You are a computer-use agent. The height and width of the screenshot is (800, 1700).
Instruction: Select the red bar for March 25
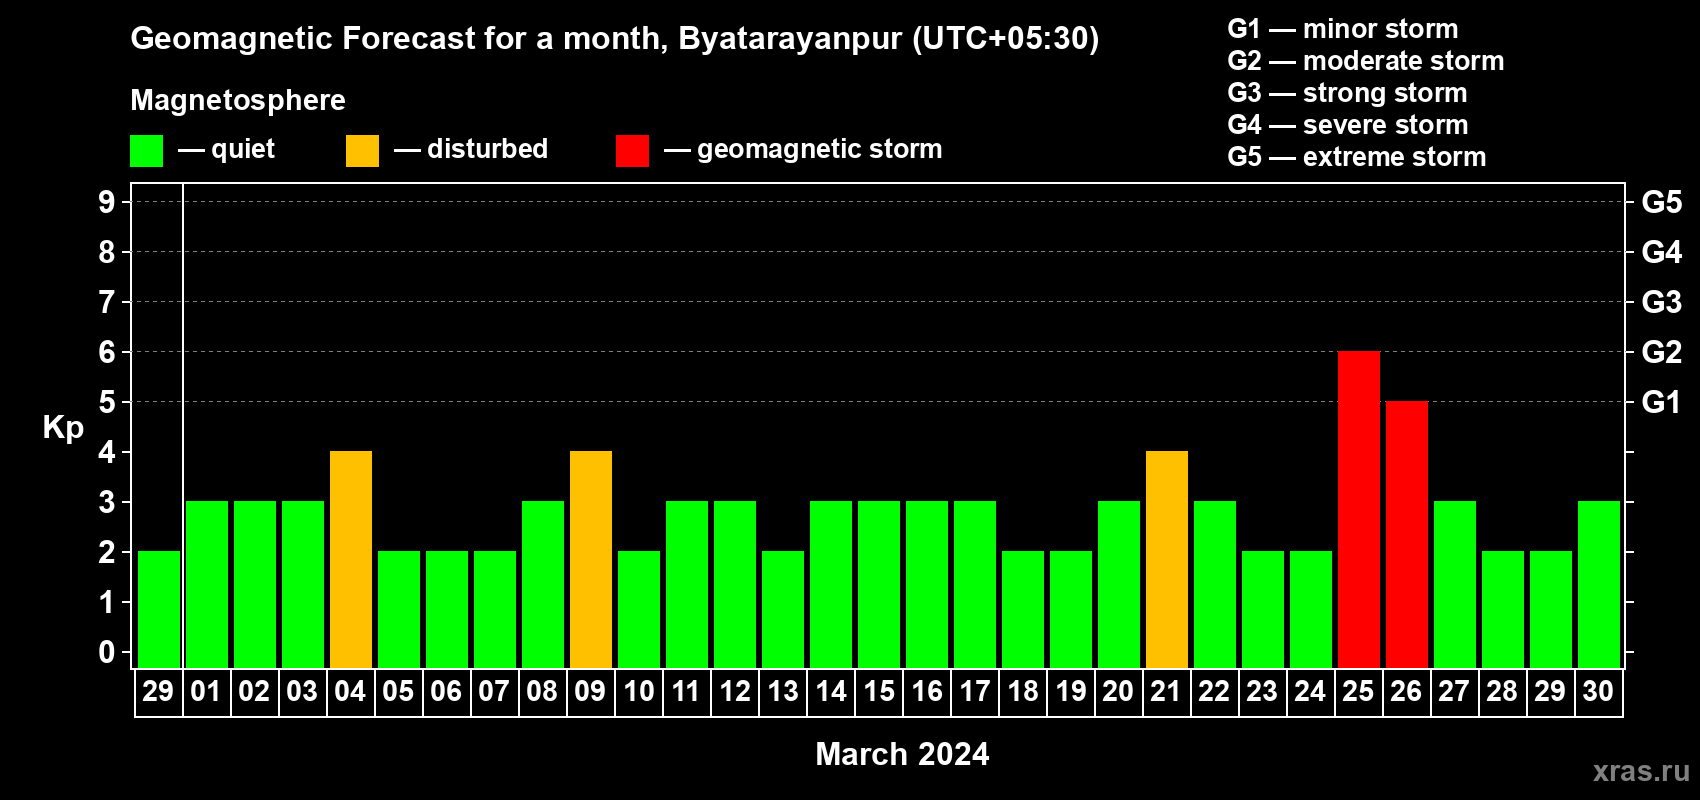tap(1359, 509)
